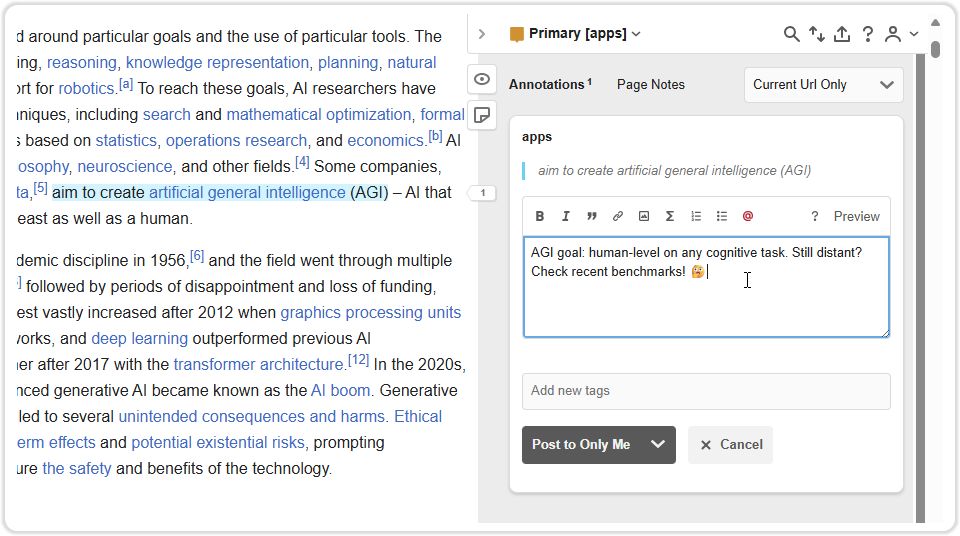Image resolution: width=960 pixels, height=536 pixels.
Task: Toggle Preview mode for the annotation
Action: click(856, 216)
